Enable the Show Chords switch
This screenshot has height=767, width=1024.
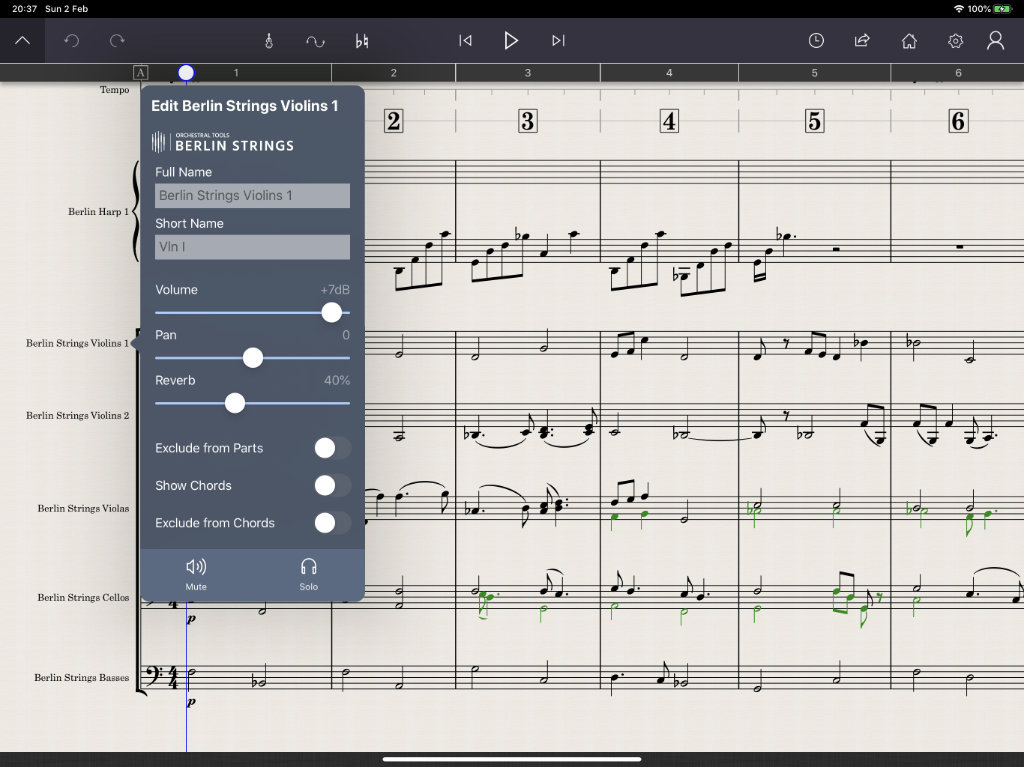pos(332,486)
